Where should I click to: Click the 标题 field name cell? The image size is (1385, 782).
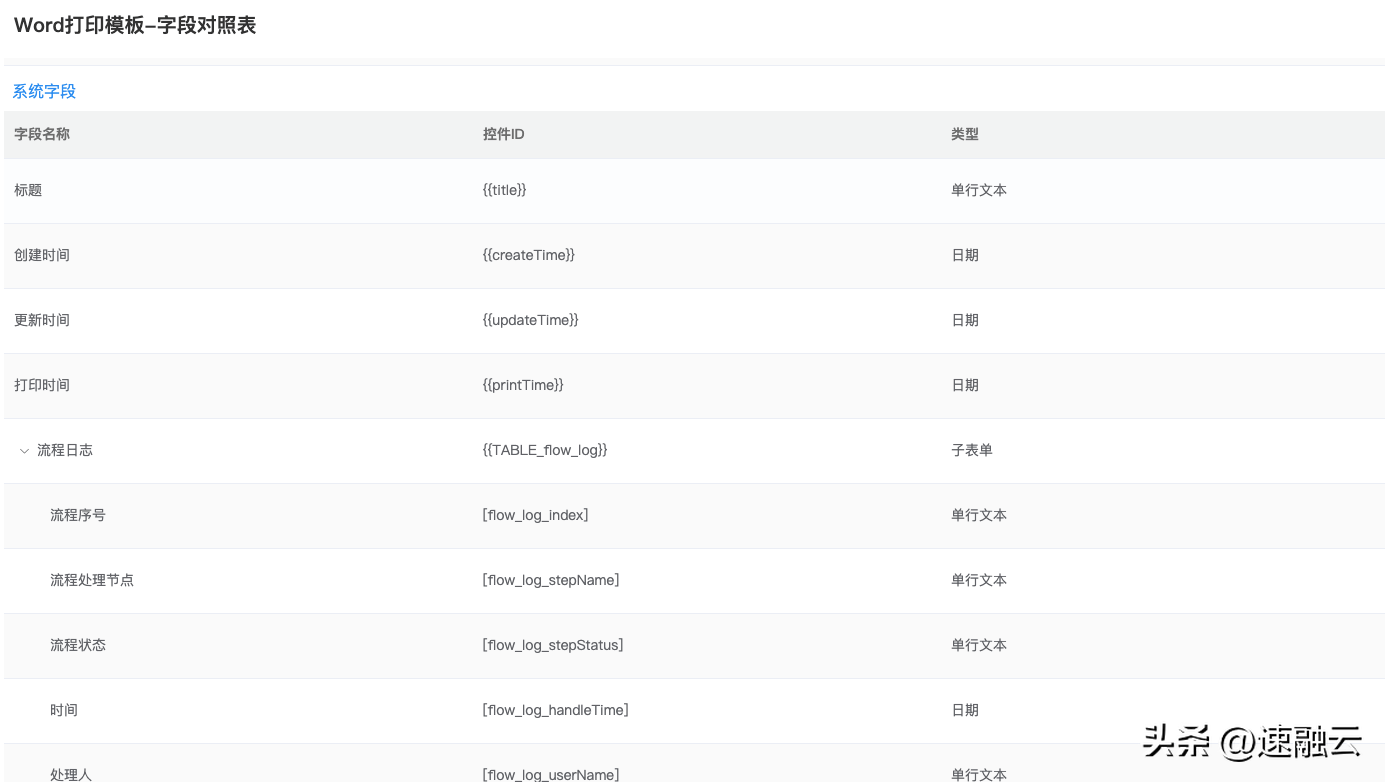[28, 190]
